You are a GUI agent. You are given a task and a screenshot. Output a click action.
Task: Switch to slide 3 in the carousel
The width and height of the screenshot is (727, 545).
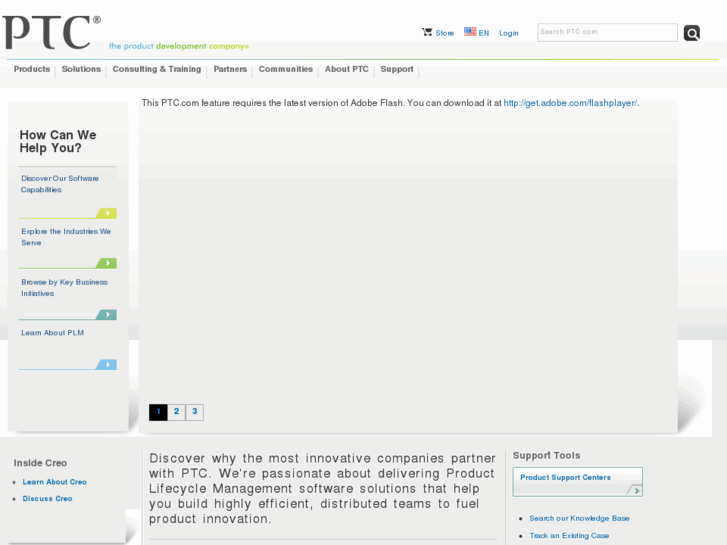point(194,412)
